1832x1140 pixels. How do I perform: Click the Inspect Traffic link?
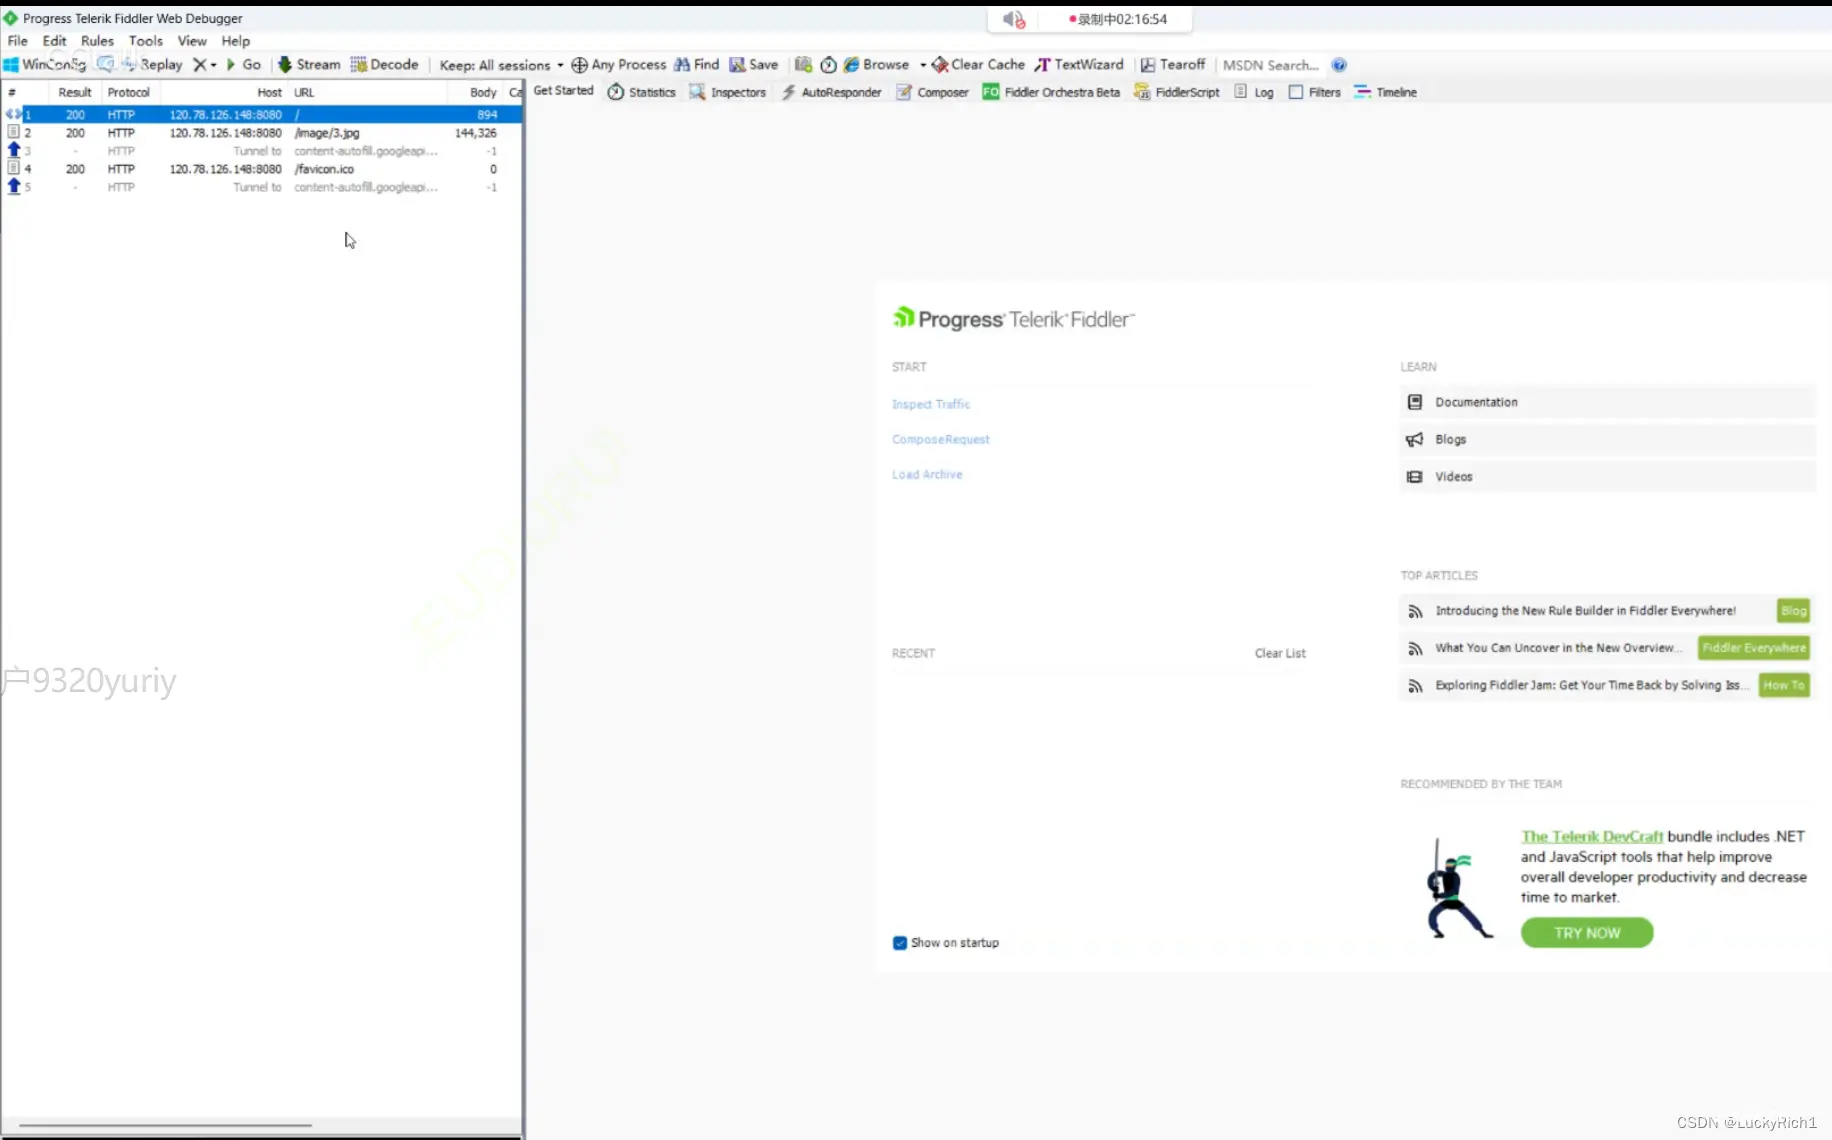tap(931, 404)
